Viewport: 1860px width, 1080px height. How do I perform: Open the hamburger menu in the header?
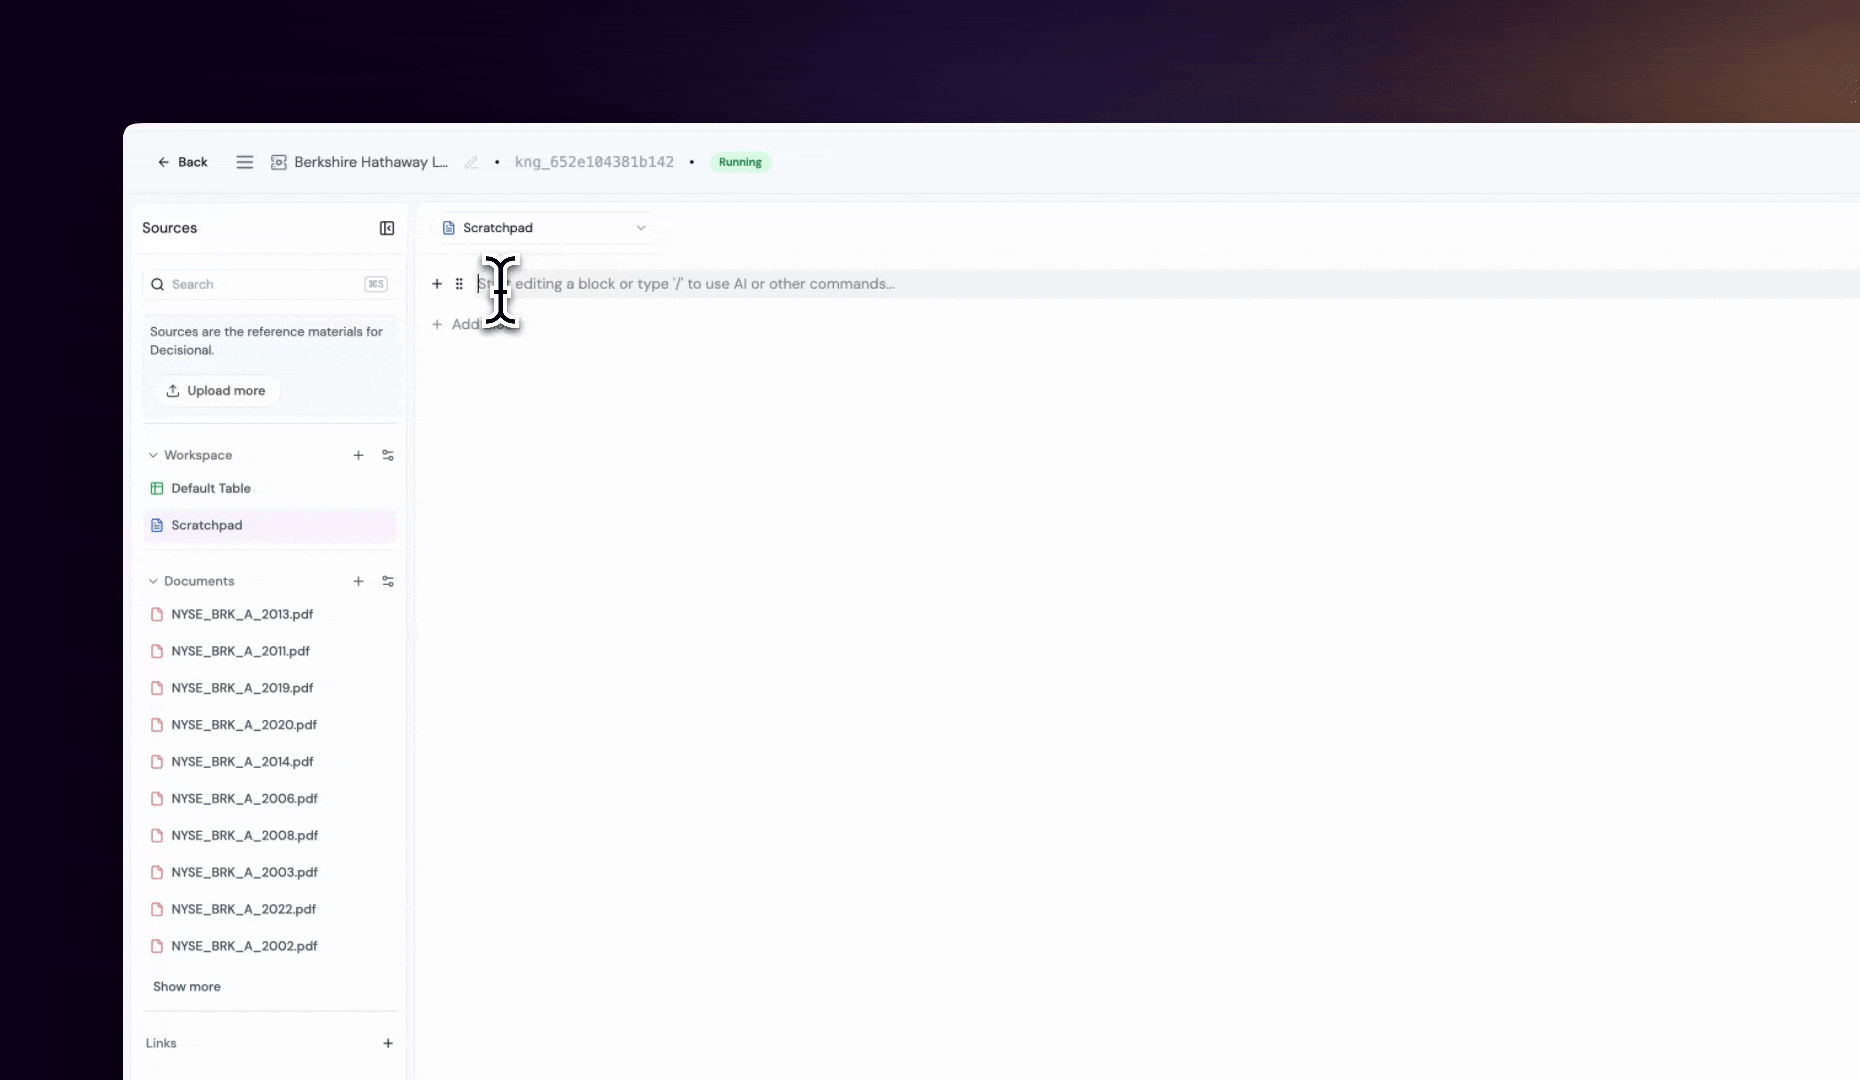tap(244, 161)
